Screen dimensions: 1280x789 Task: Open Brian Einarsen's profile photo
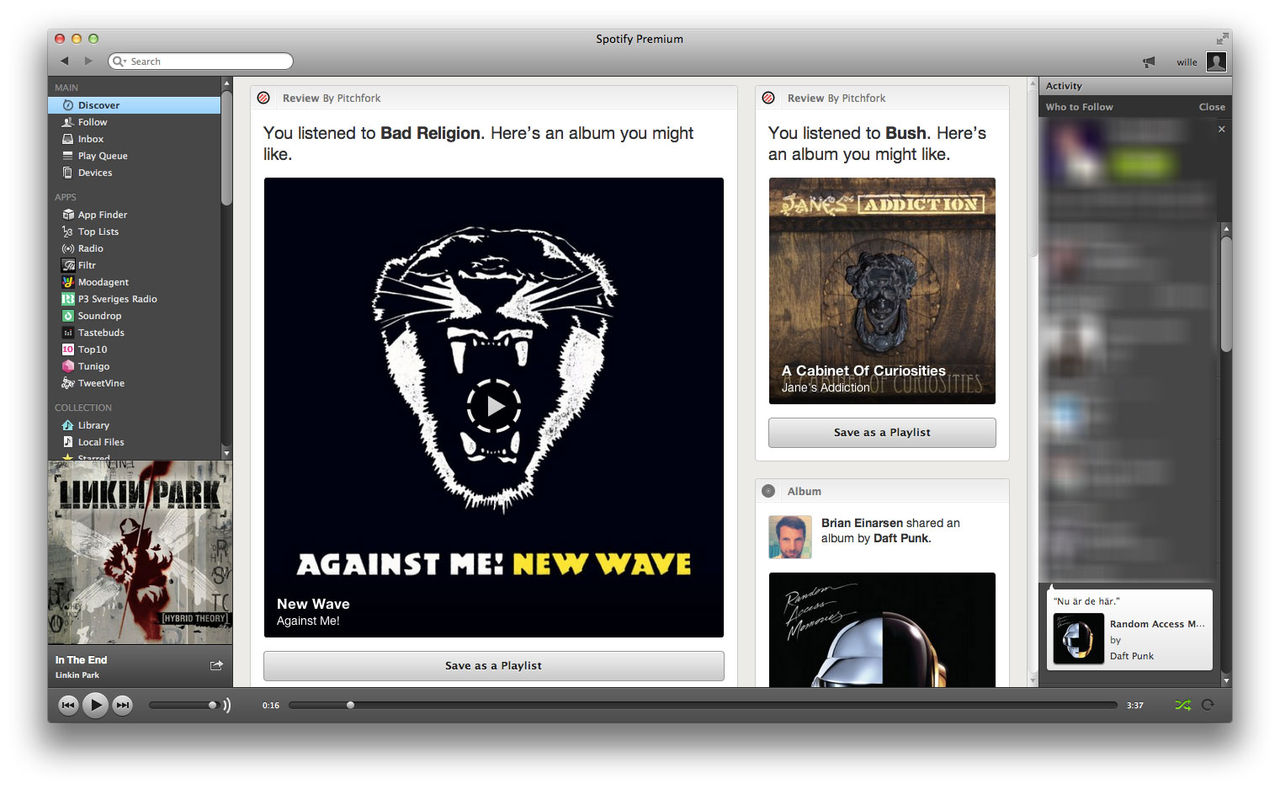coord(790,537)
